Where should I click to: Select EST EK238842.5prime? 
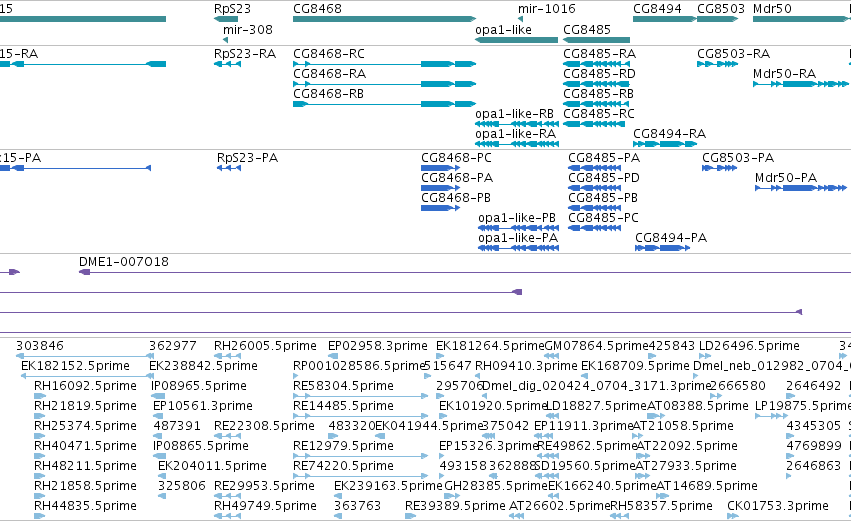pyautogui.click(x=203, y=366)
